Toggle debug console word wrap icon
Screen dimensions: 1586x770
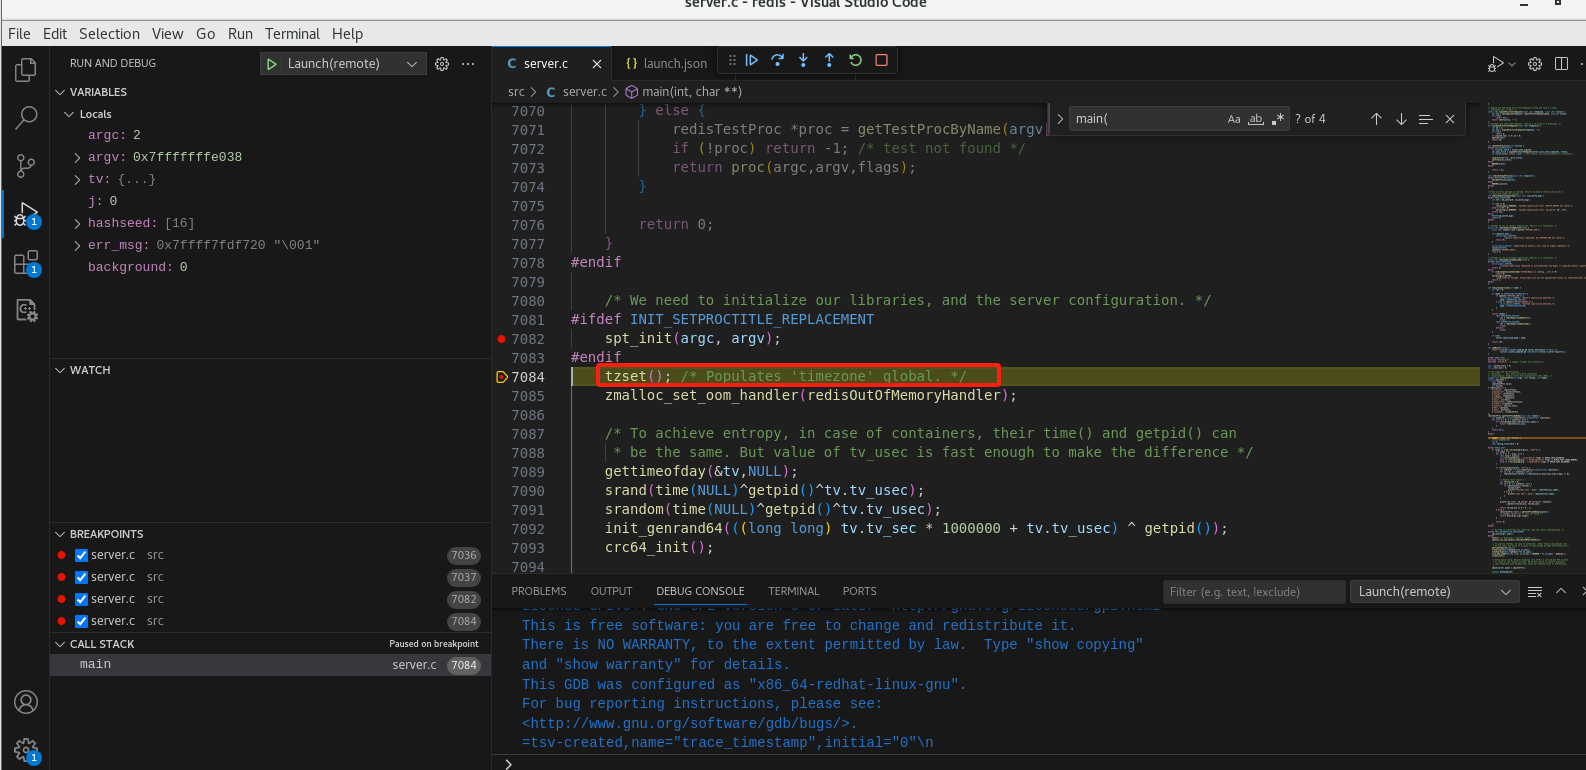click(x=1535, y=592)
